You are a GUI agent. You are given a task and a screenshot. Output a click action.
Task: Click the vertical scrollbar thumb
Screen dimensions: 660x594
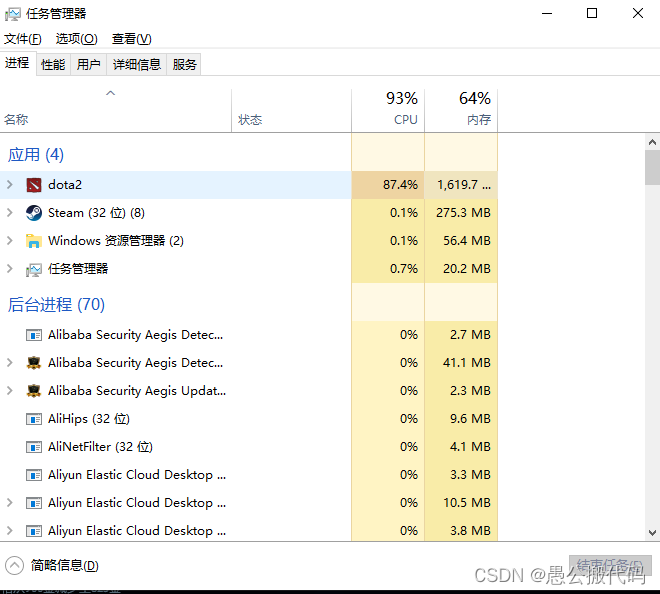click(x=652, y=168)
